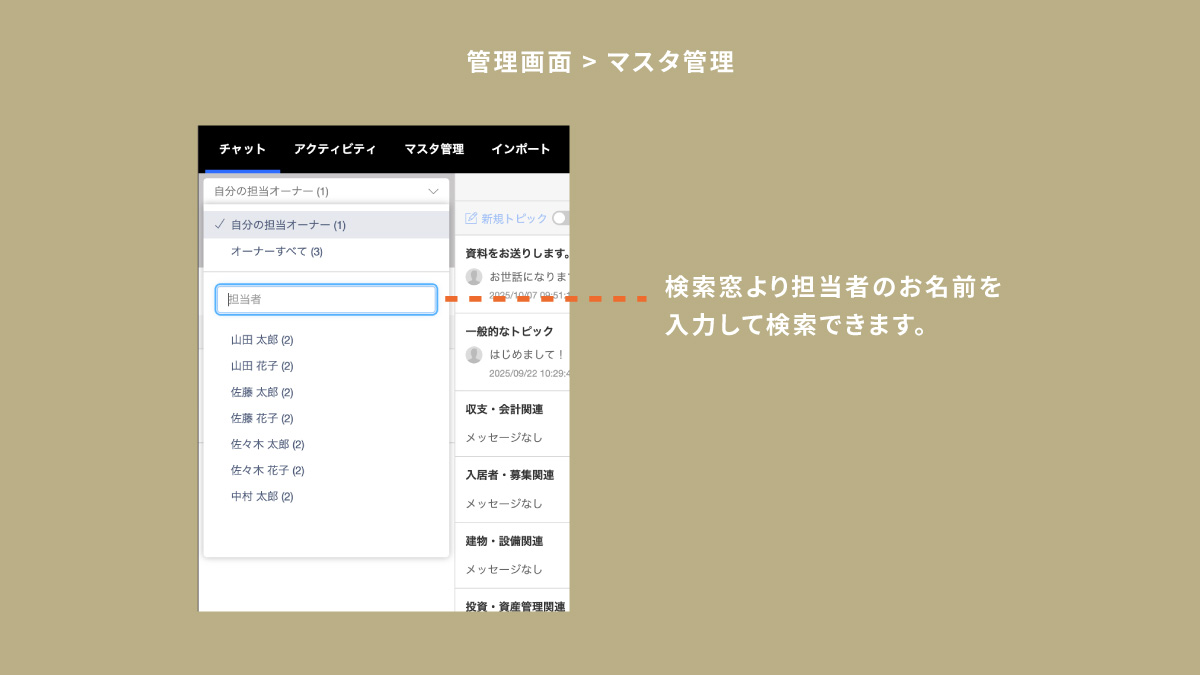1200x675 pixels.
Task: Expand the owner filter dropdown chevron
Action: pos(433,191)
